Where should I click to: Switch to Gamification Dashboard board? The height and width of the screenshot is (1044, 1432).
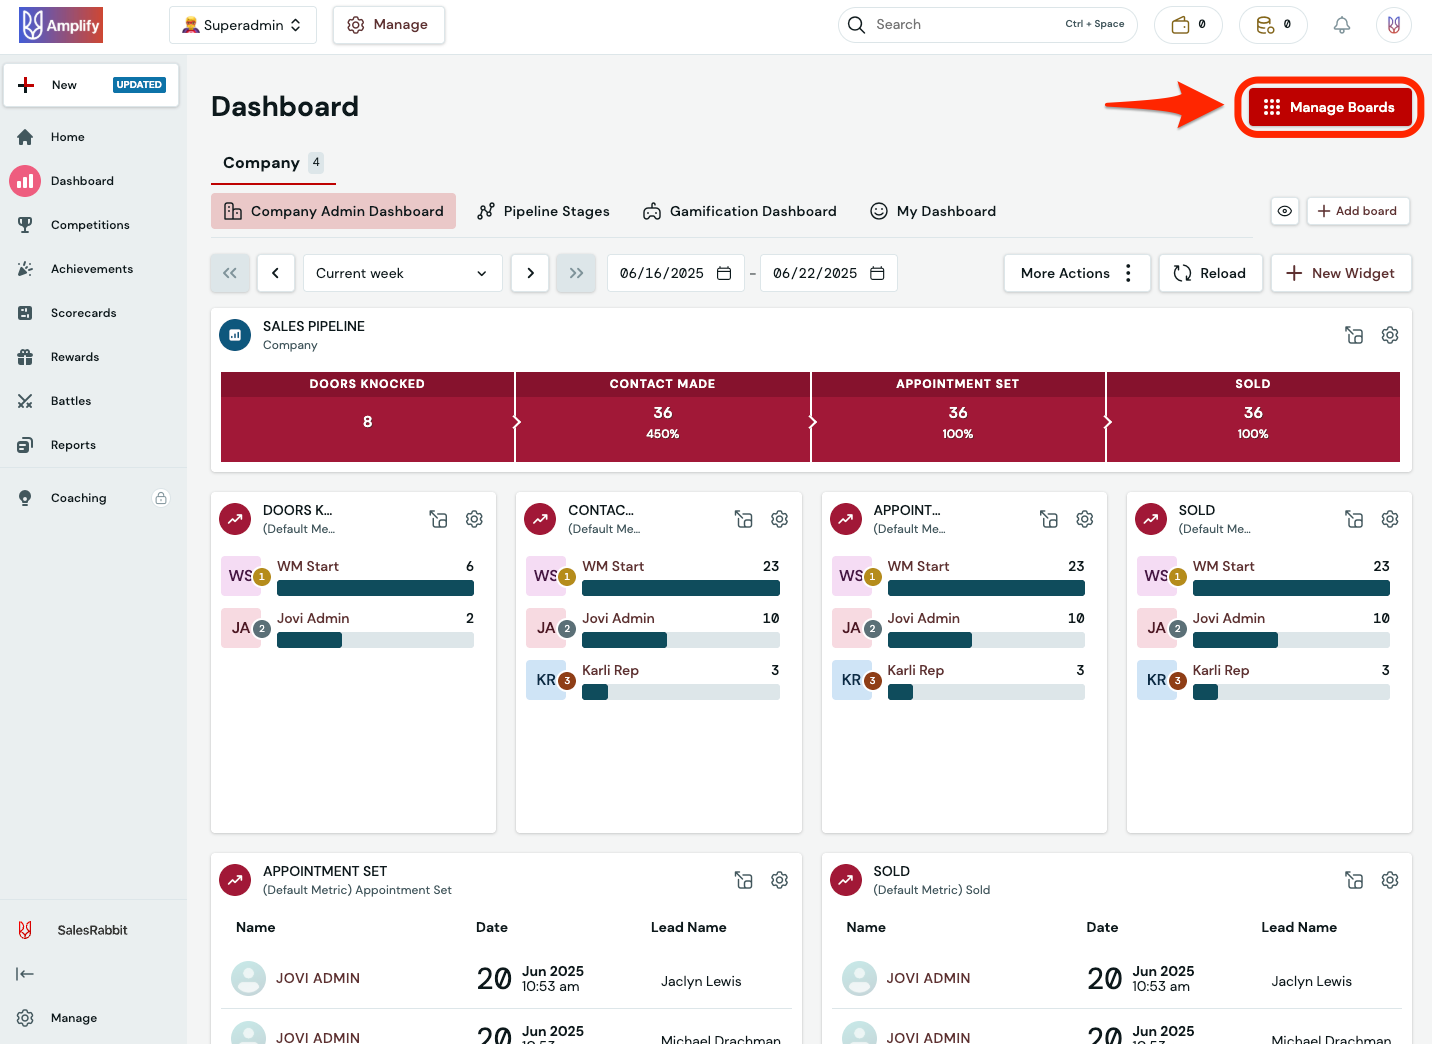tap(739, 211)
